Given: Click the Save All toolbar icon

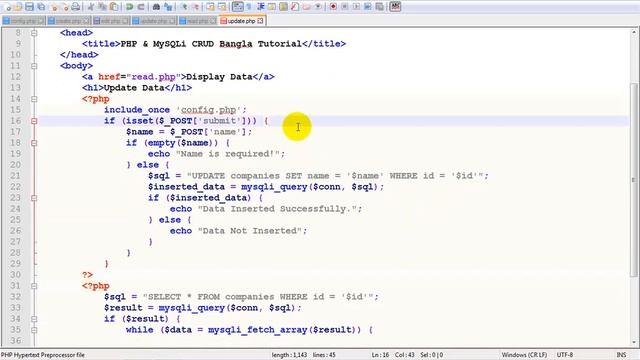Looking at the screenshot, I should coord(41,7).
